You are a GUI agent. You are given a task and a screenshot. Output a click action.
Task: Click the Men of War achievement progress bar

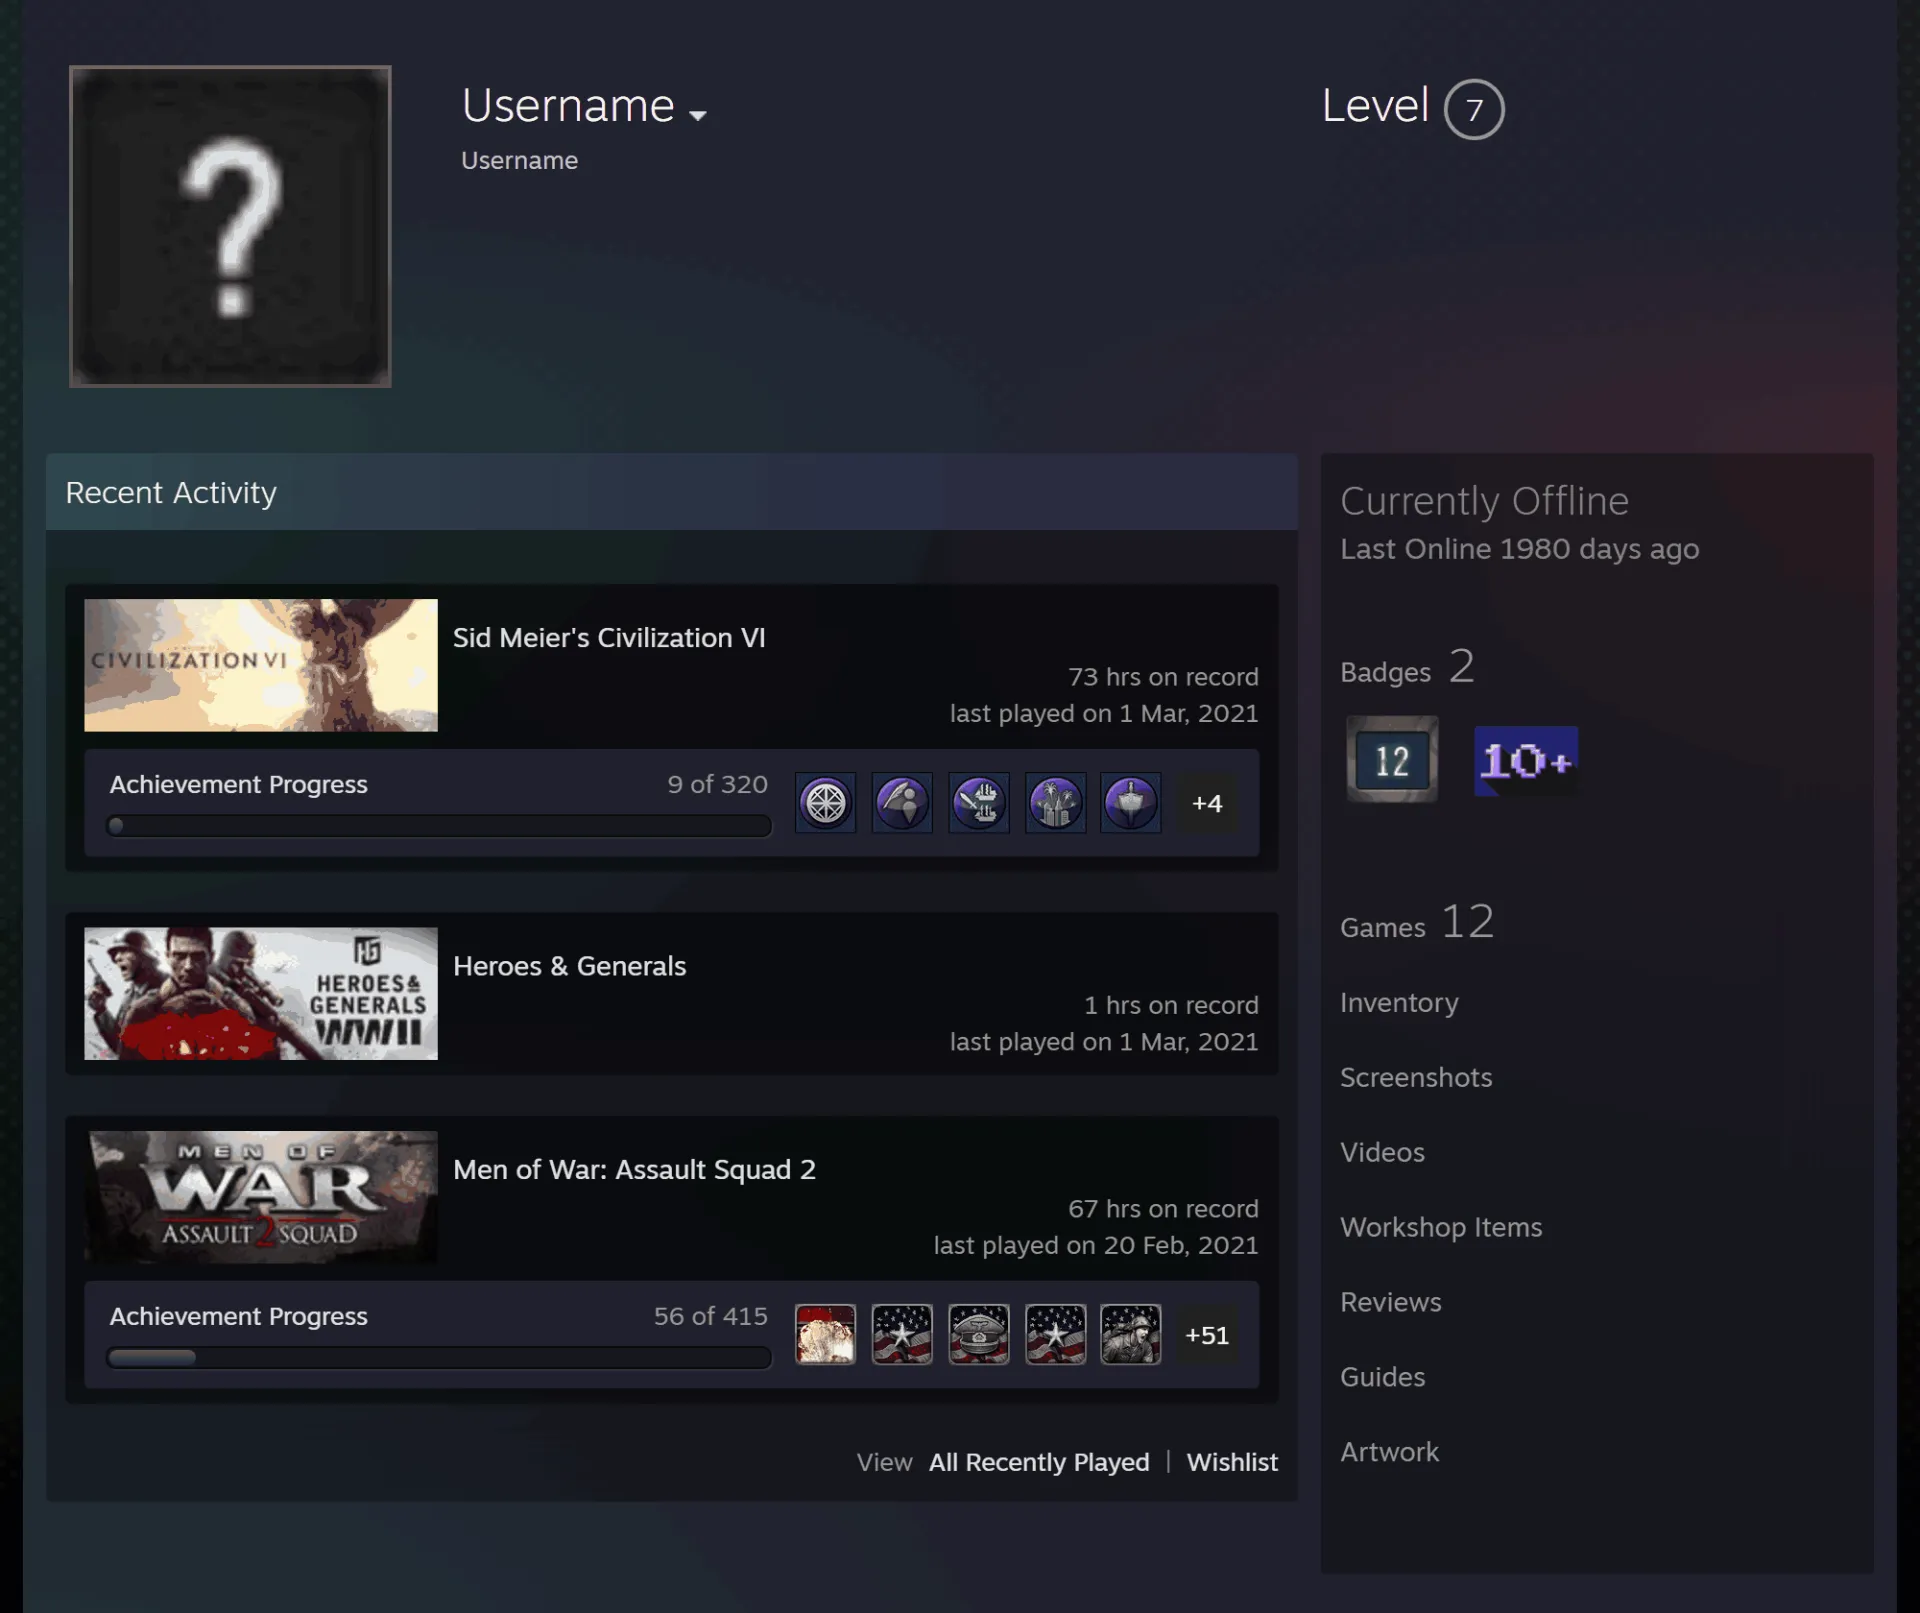439,1358
